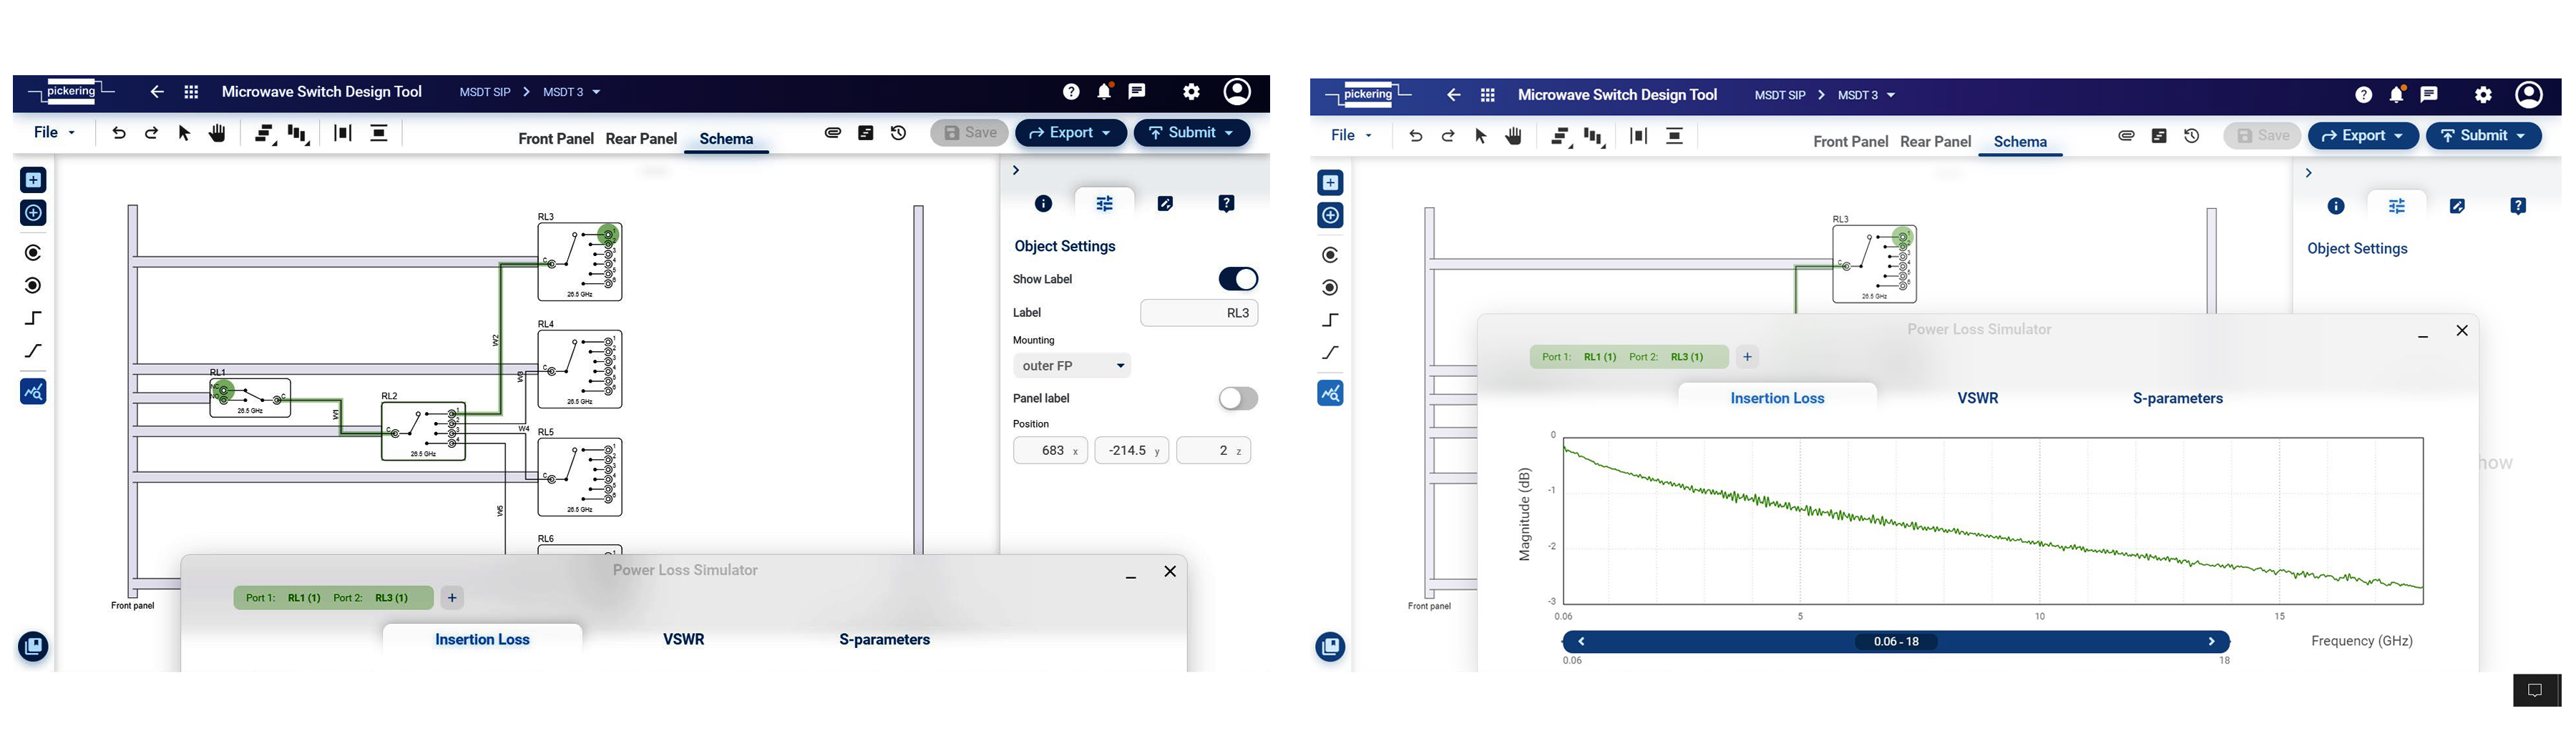
Task: Click the 0.06 - 18 frequency range slider
Action: click(x=1896, y=642)
